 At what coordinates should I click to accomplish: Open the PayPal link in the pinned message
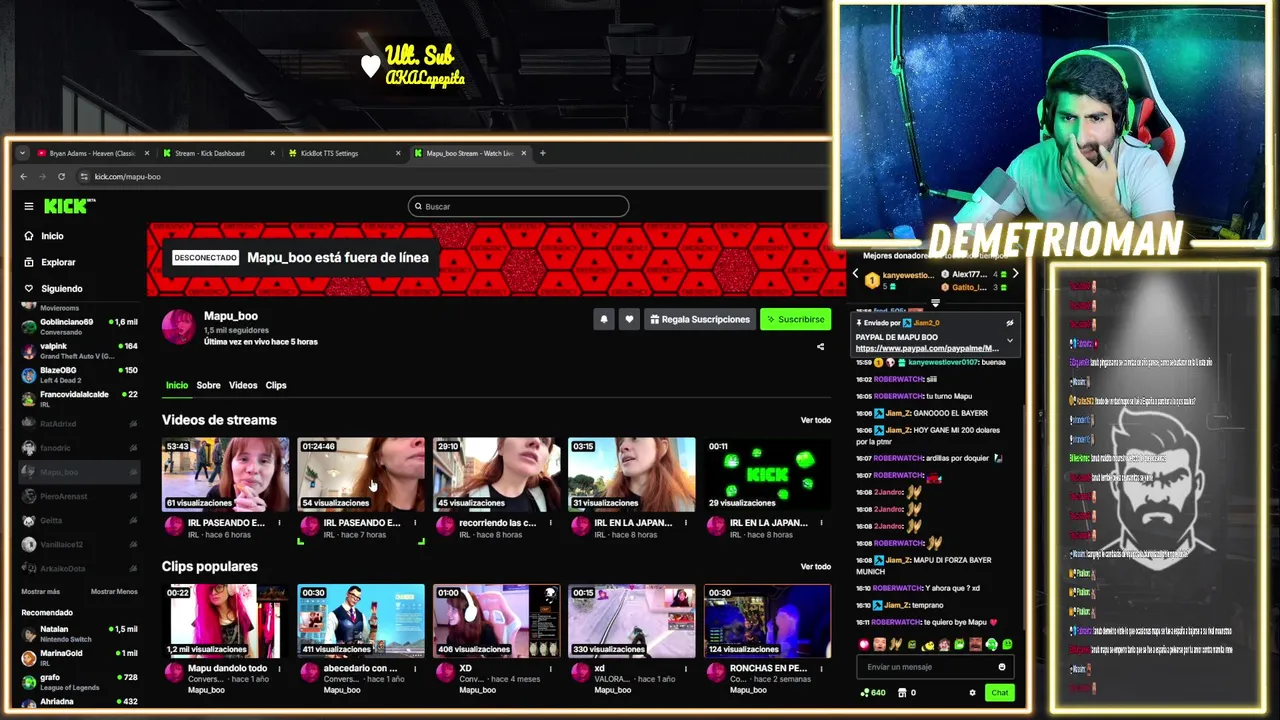click(927, 348)
